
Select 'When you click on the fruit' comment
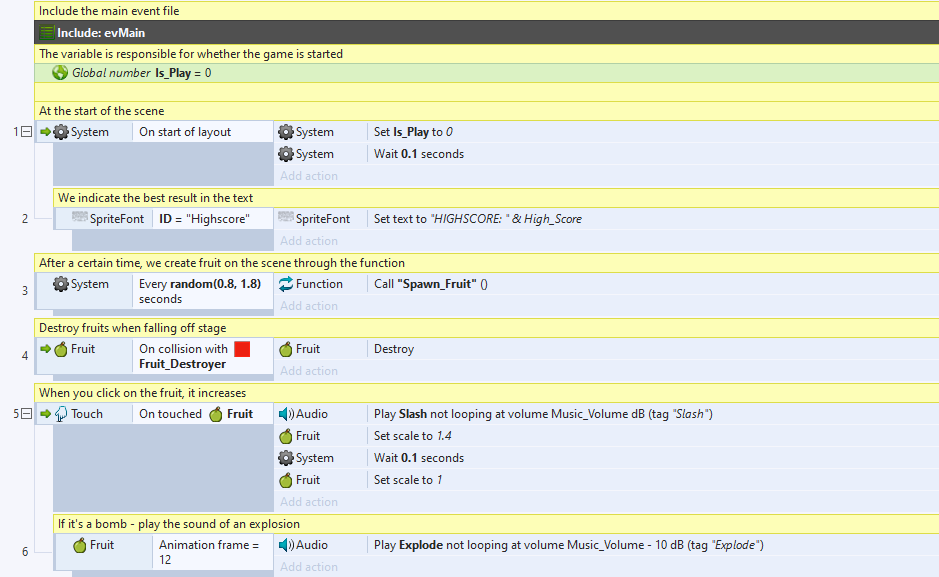click(x=486, y=393)
